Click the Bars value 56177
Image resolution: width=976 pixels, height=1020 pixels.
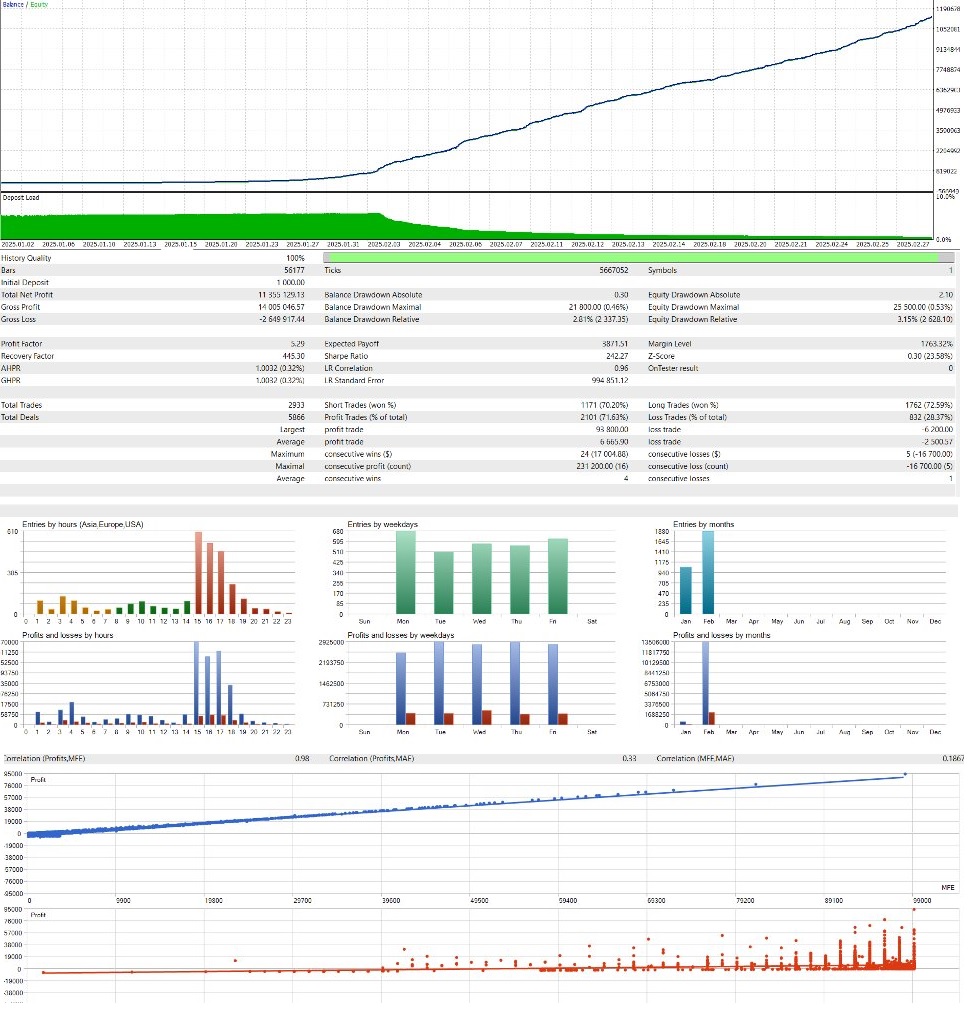coord(294,275)
